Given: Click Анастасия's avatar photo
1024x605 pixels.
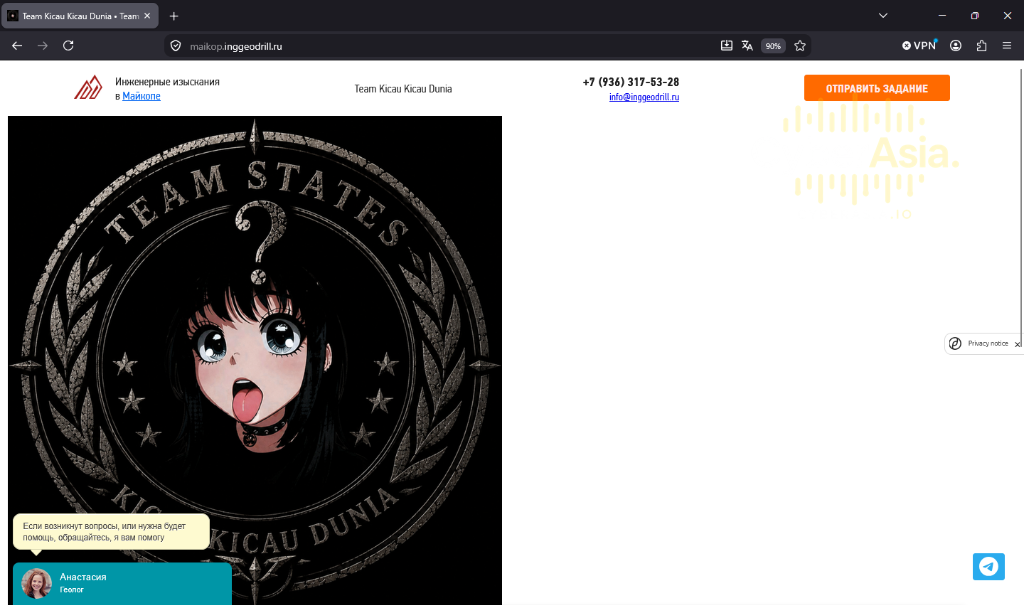Looking at the screenshot, I should point(37,583).
